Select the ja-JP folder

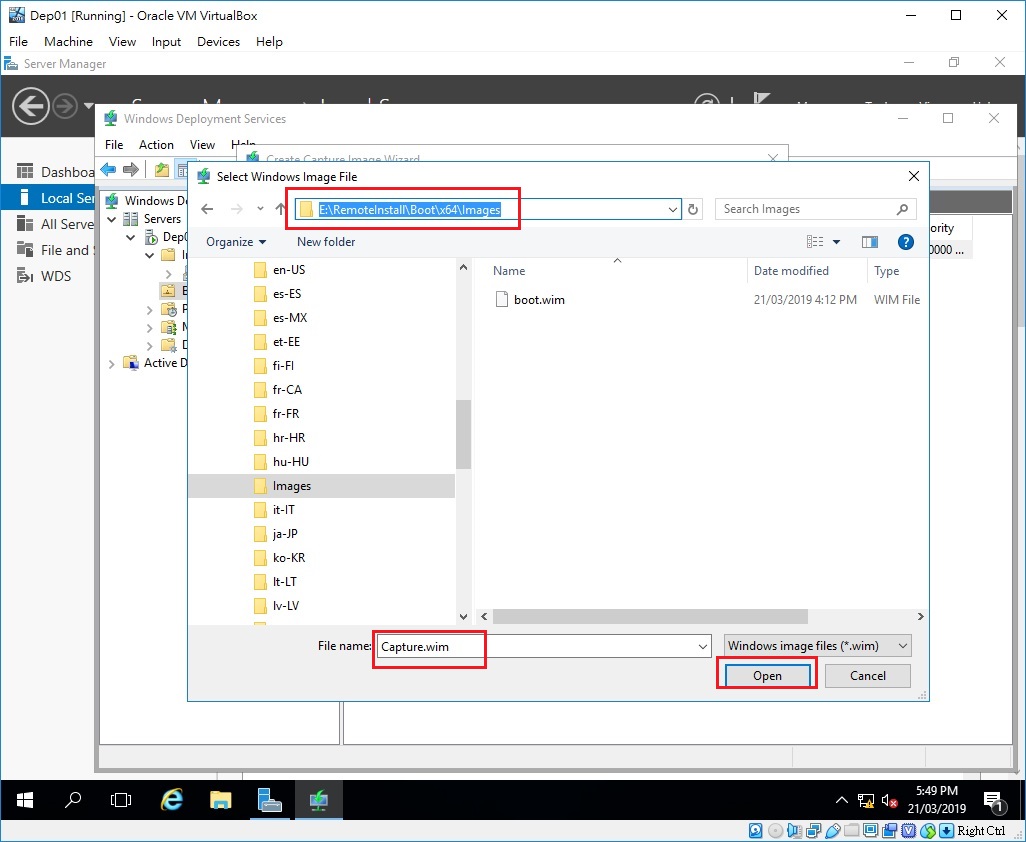click(285, 534)
